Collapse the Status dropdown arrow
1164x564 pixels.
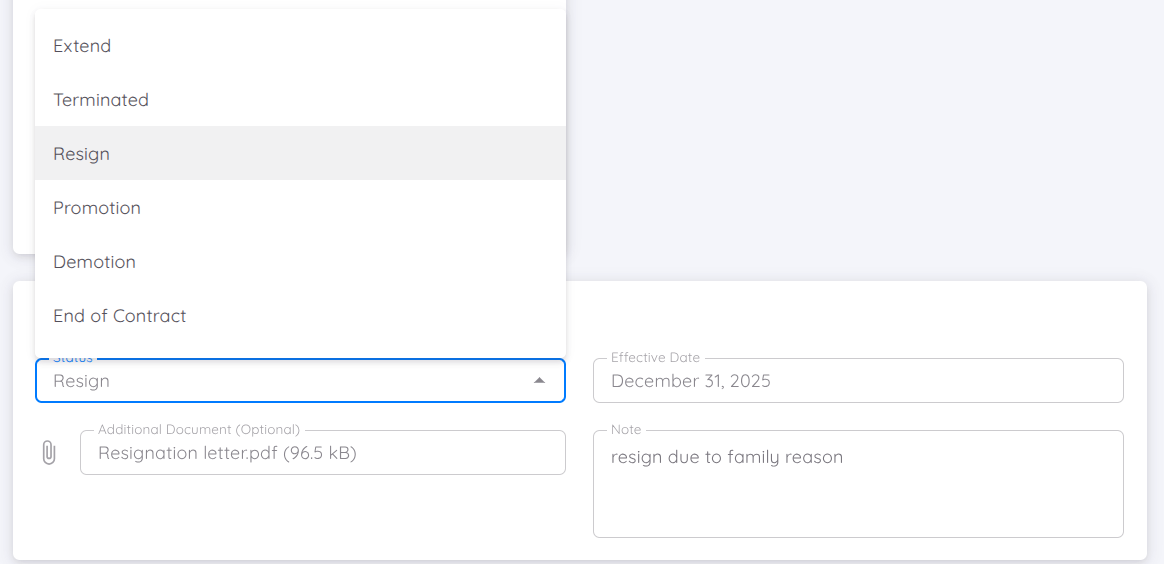(539, 381)
